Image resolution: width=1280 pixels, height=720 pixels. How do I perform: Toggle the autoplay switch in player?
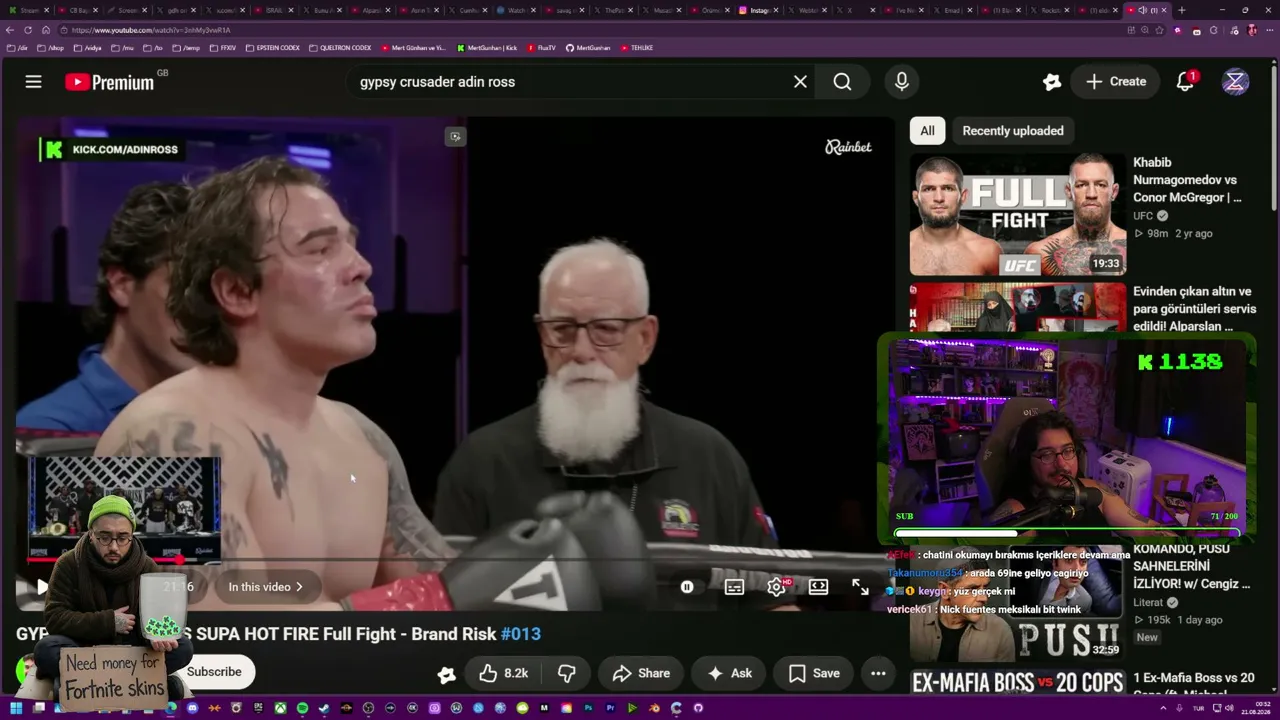[687, 587]
